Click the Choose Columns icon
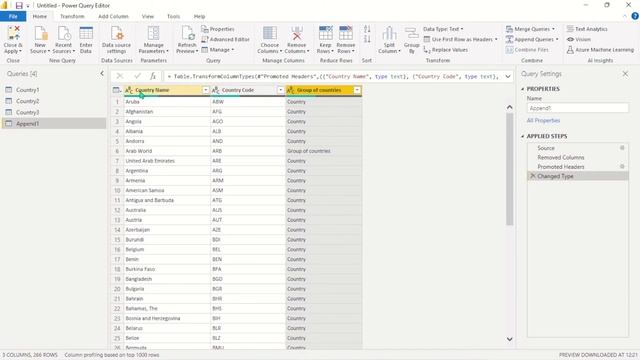 click(x=270, y=33)
